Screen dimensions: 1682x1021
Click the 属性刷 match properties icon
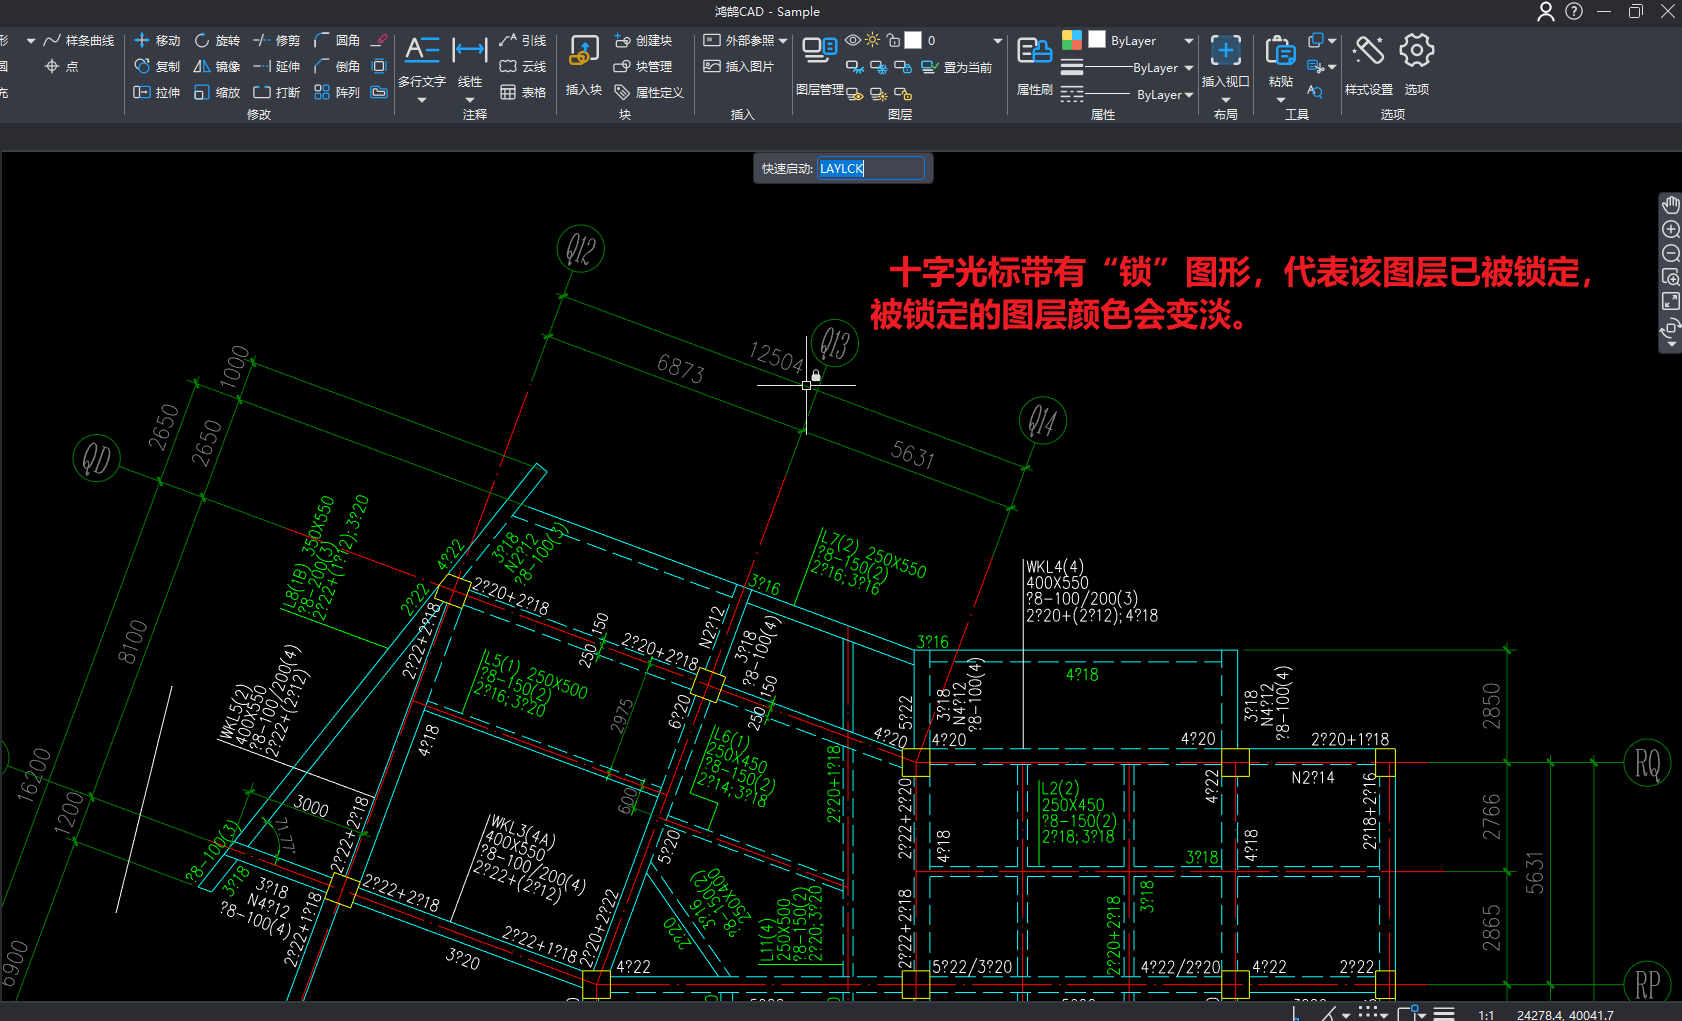pyautogui.click(x=1034, y=52)
